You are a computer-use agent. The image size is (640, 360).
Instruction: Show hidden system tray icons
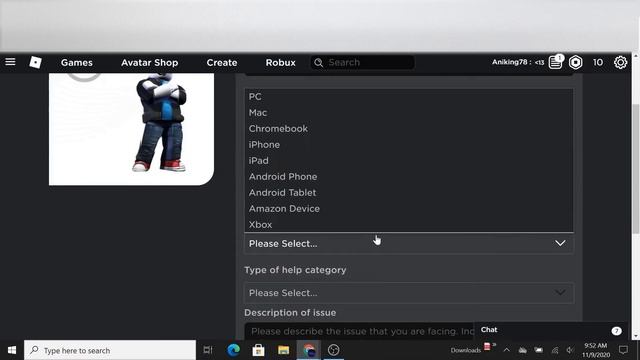click(507, 350)
